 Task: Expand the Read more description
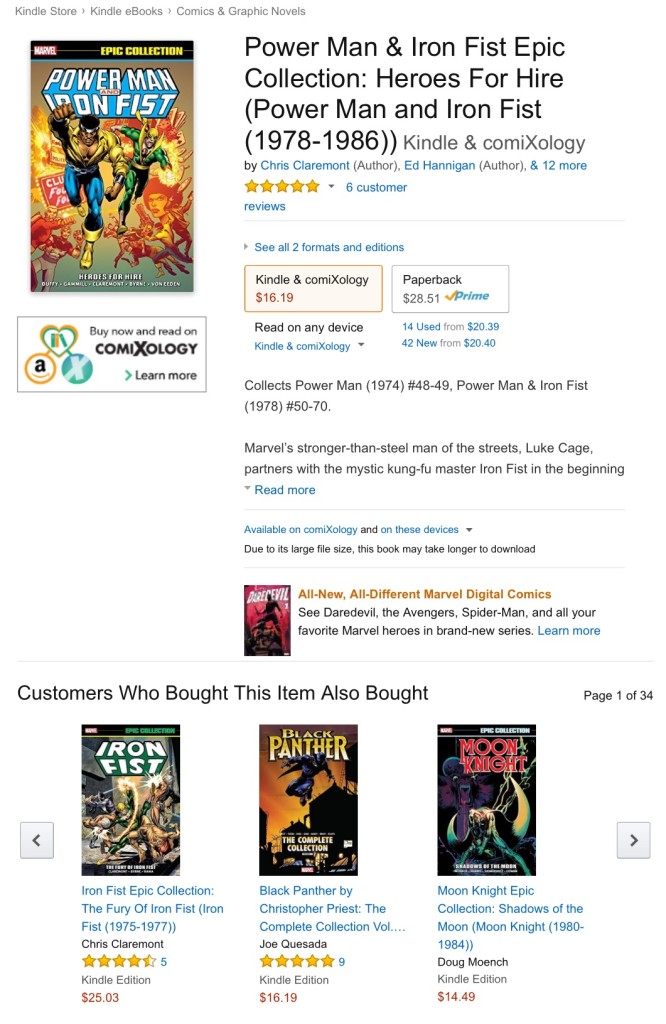[284, 490]
